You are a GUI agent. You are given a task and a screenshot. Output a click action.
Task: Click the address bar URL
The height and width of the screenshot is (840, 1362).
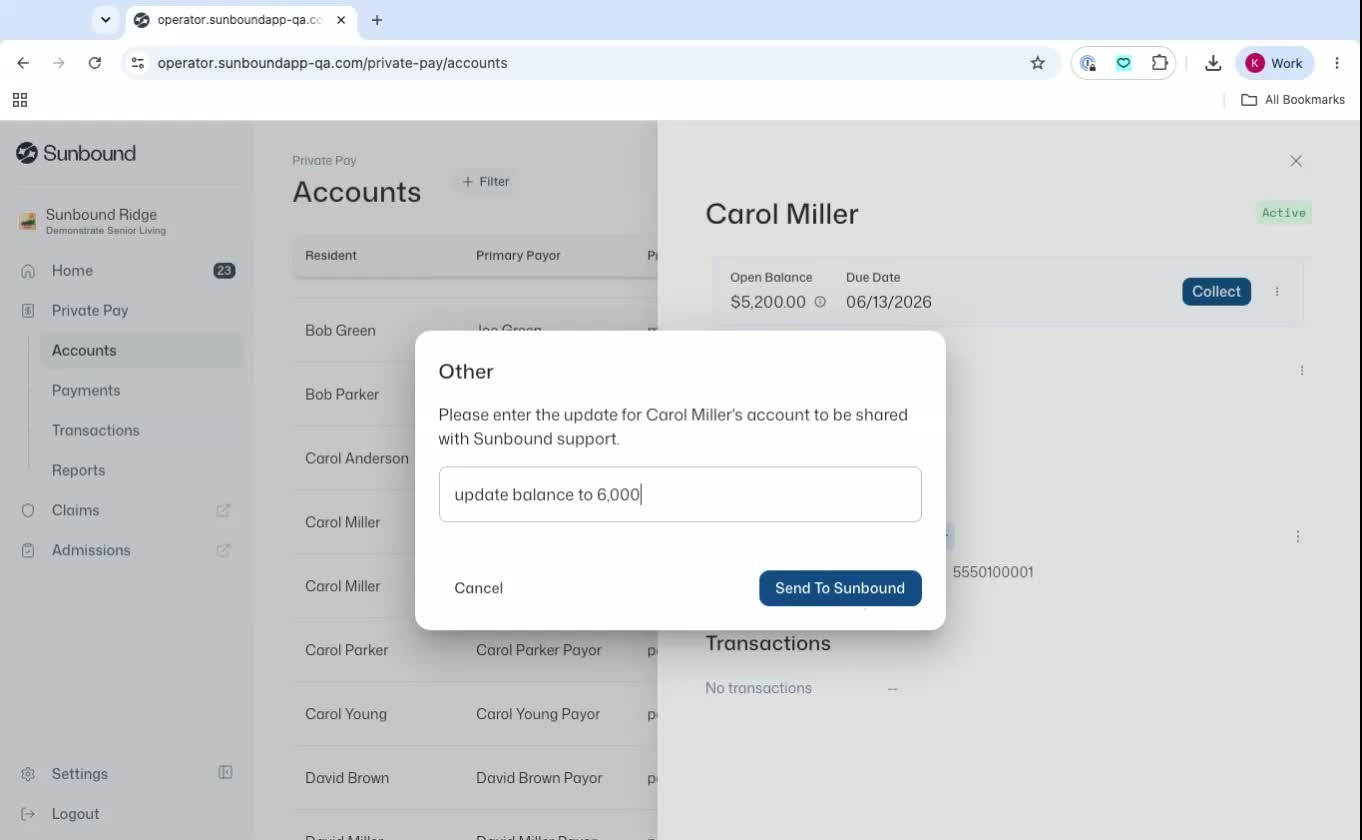point(332,63)
